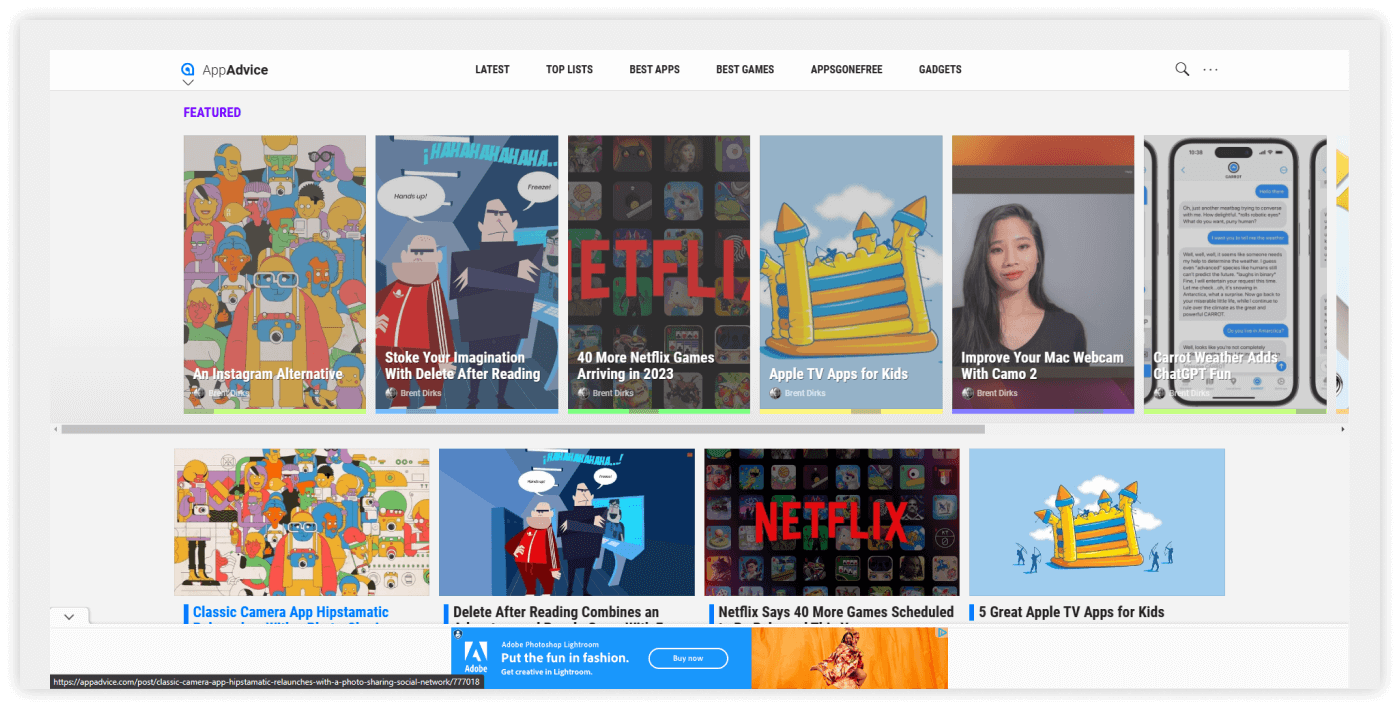
Task: Click Brent Dirks name on Instagram Alternative card
Action: (229, 393)
